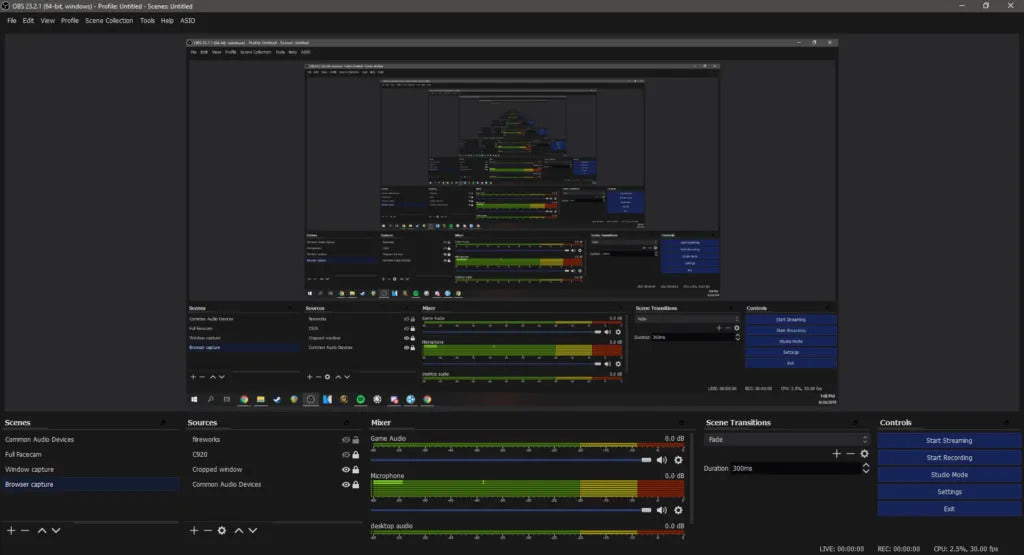This screenshot has width=1024, height=555.
Task: Open the Profile menu
Action: tap(70, 20)
